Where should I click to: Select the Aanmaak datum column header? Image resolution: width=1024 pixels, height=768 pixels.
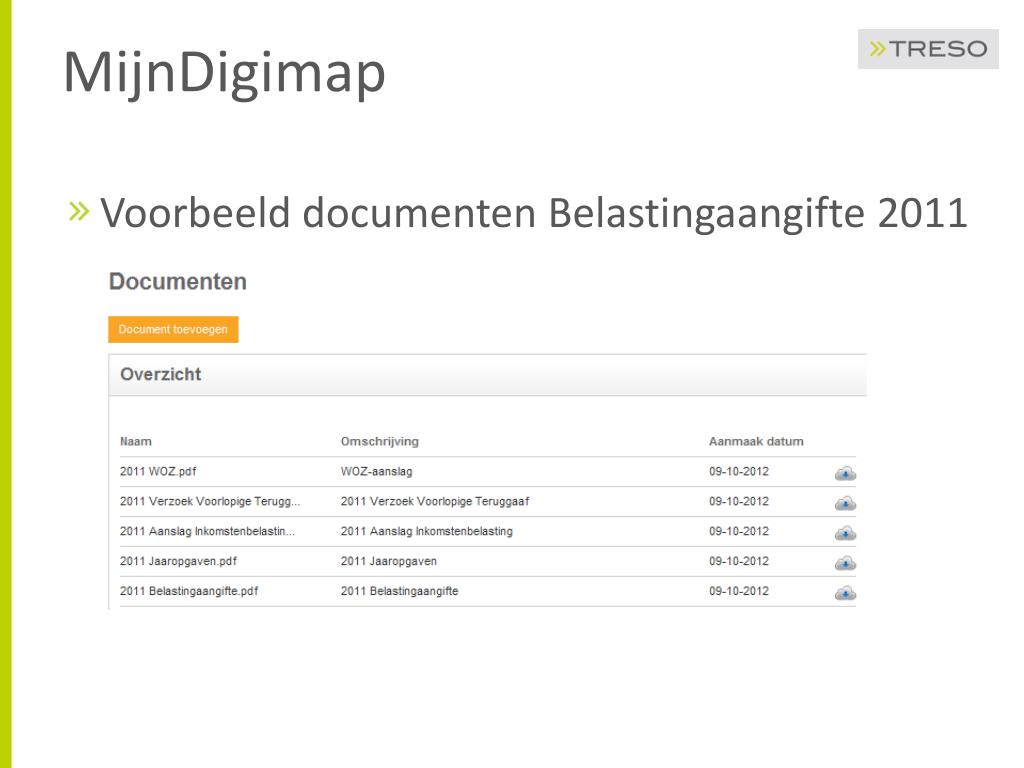756,441
